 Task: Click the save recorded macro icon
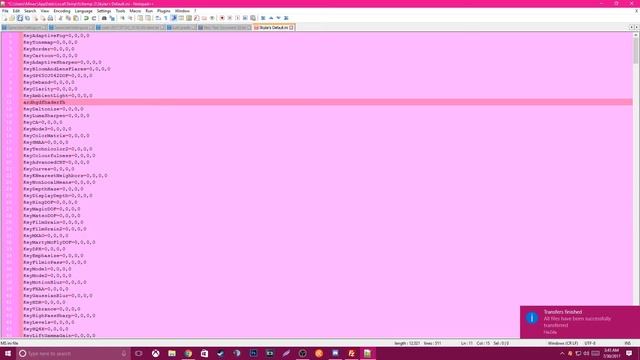click(x=253, y=18)
